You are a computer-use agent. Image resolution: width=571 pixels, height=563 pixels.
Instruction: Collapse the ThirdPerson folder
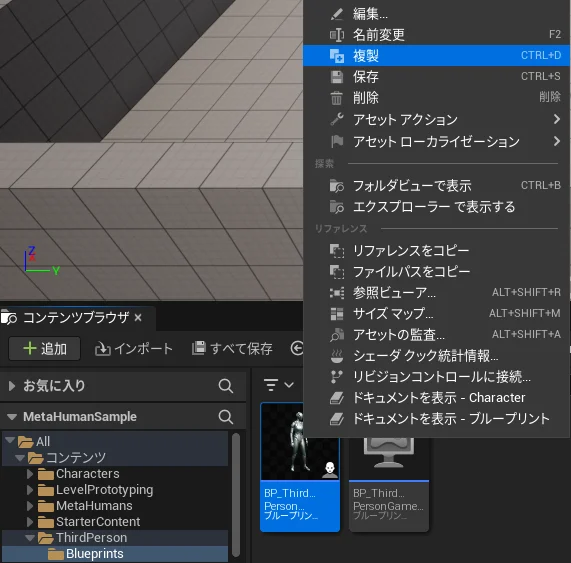click(30, 538)
